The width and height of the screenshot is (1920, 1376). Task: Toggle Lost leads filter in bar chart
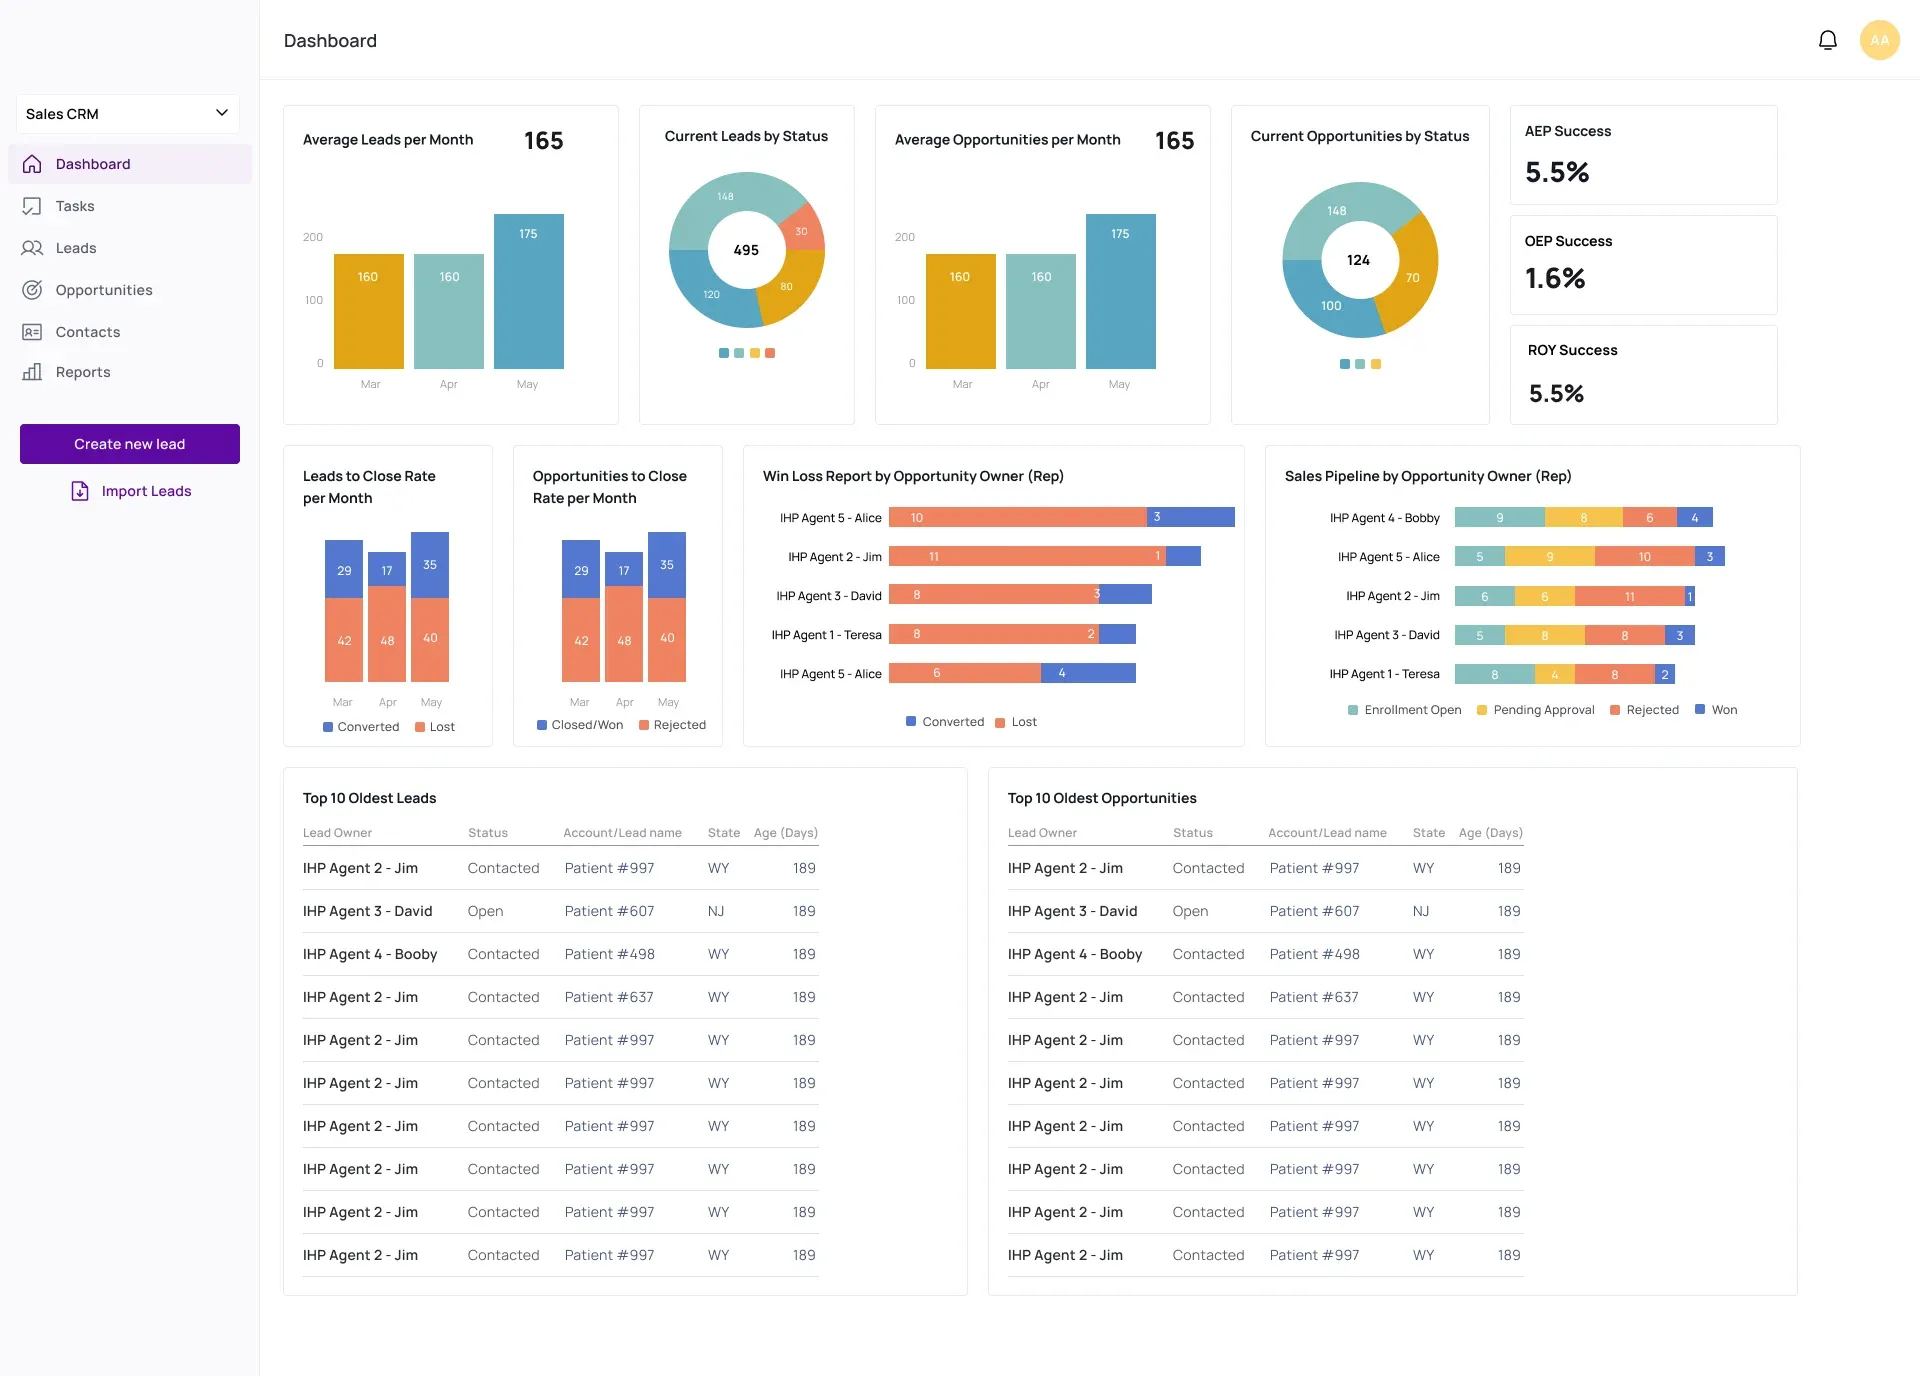pyautogui.click(x=435, y=727)
